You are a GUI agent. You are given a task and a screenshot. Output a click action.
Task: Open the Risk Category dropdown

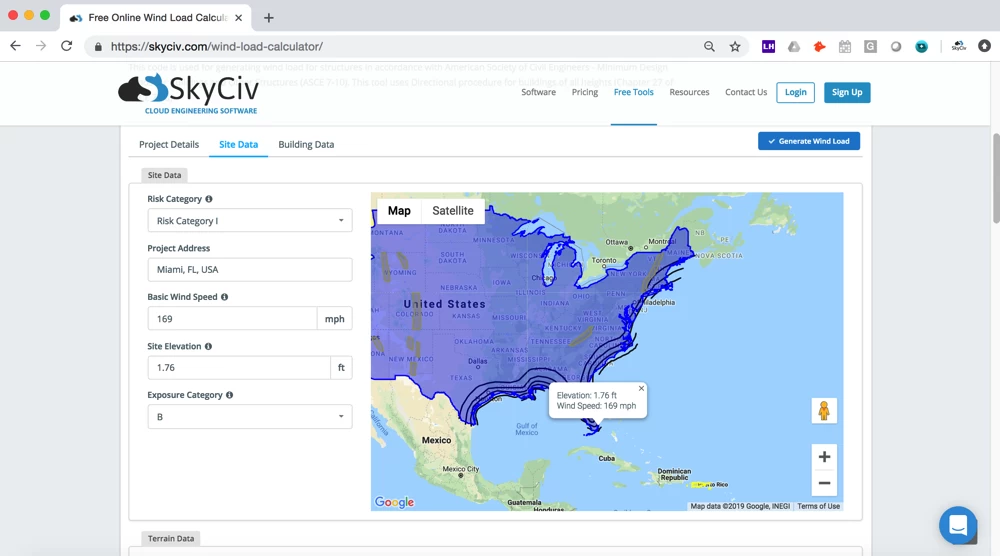[250, 221]
